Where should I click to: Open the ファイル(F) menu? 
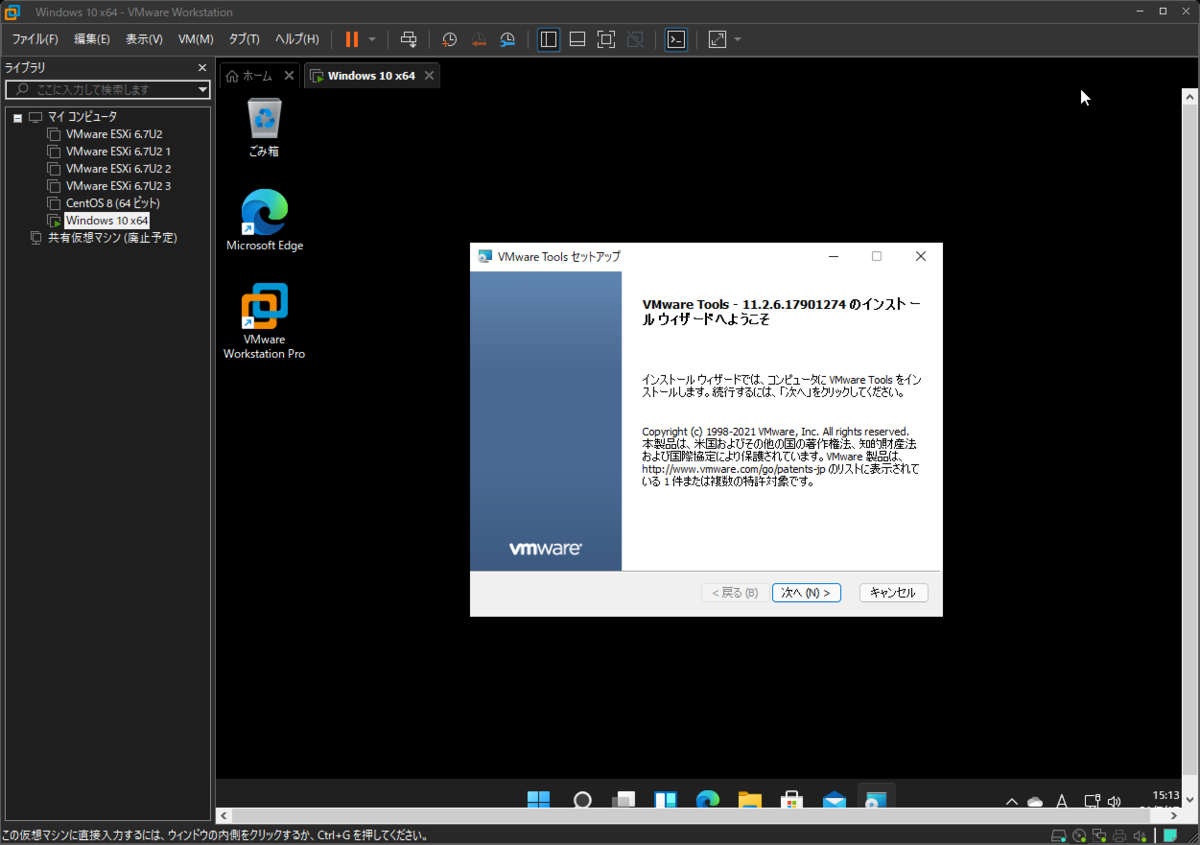tap(35, 39)
